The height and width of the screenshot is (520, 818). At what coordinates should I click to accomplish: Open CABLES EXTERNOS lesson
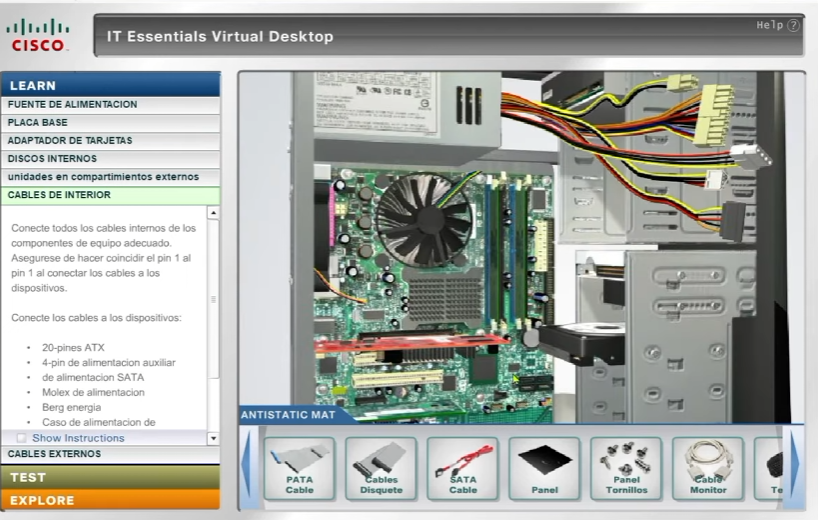tap(111, 454)
